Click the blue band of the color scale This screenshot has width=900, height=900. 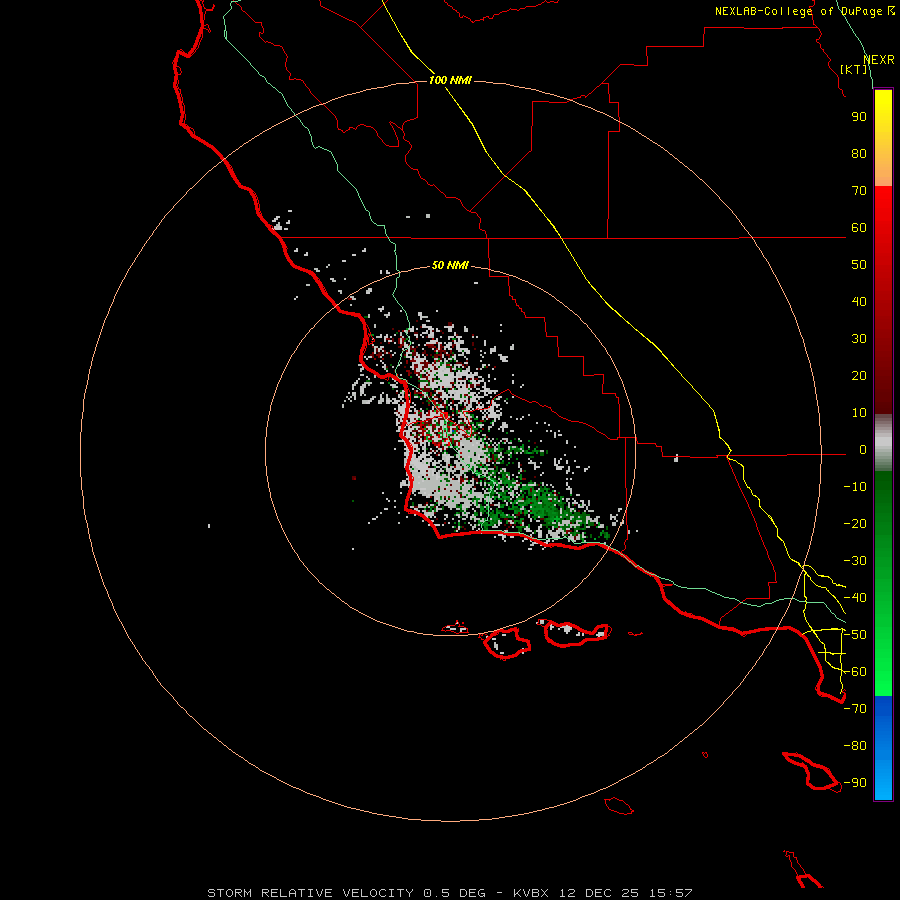[x=883, y=748]
